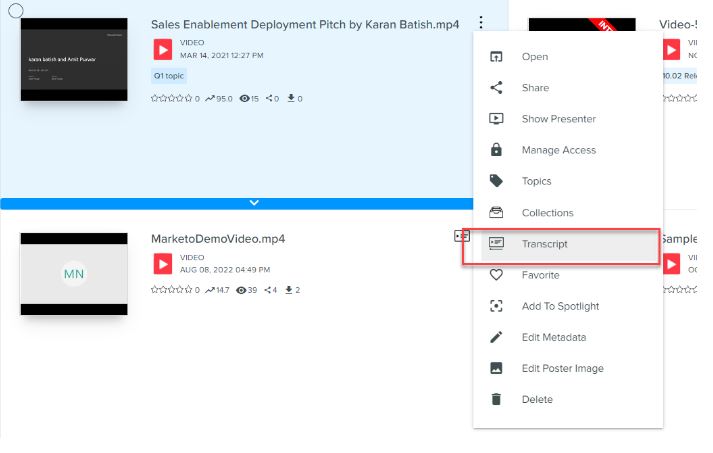Viewport: 713px width, 453px height.
Task: Click the Collections box icon
Action: (x=496, y=212)
